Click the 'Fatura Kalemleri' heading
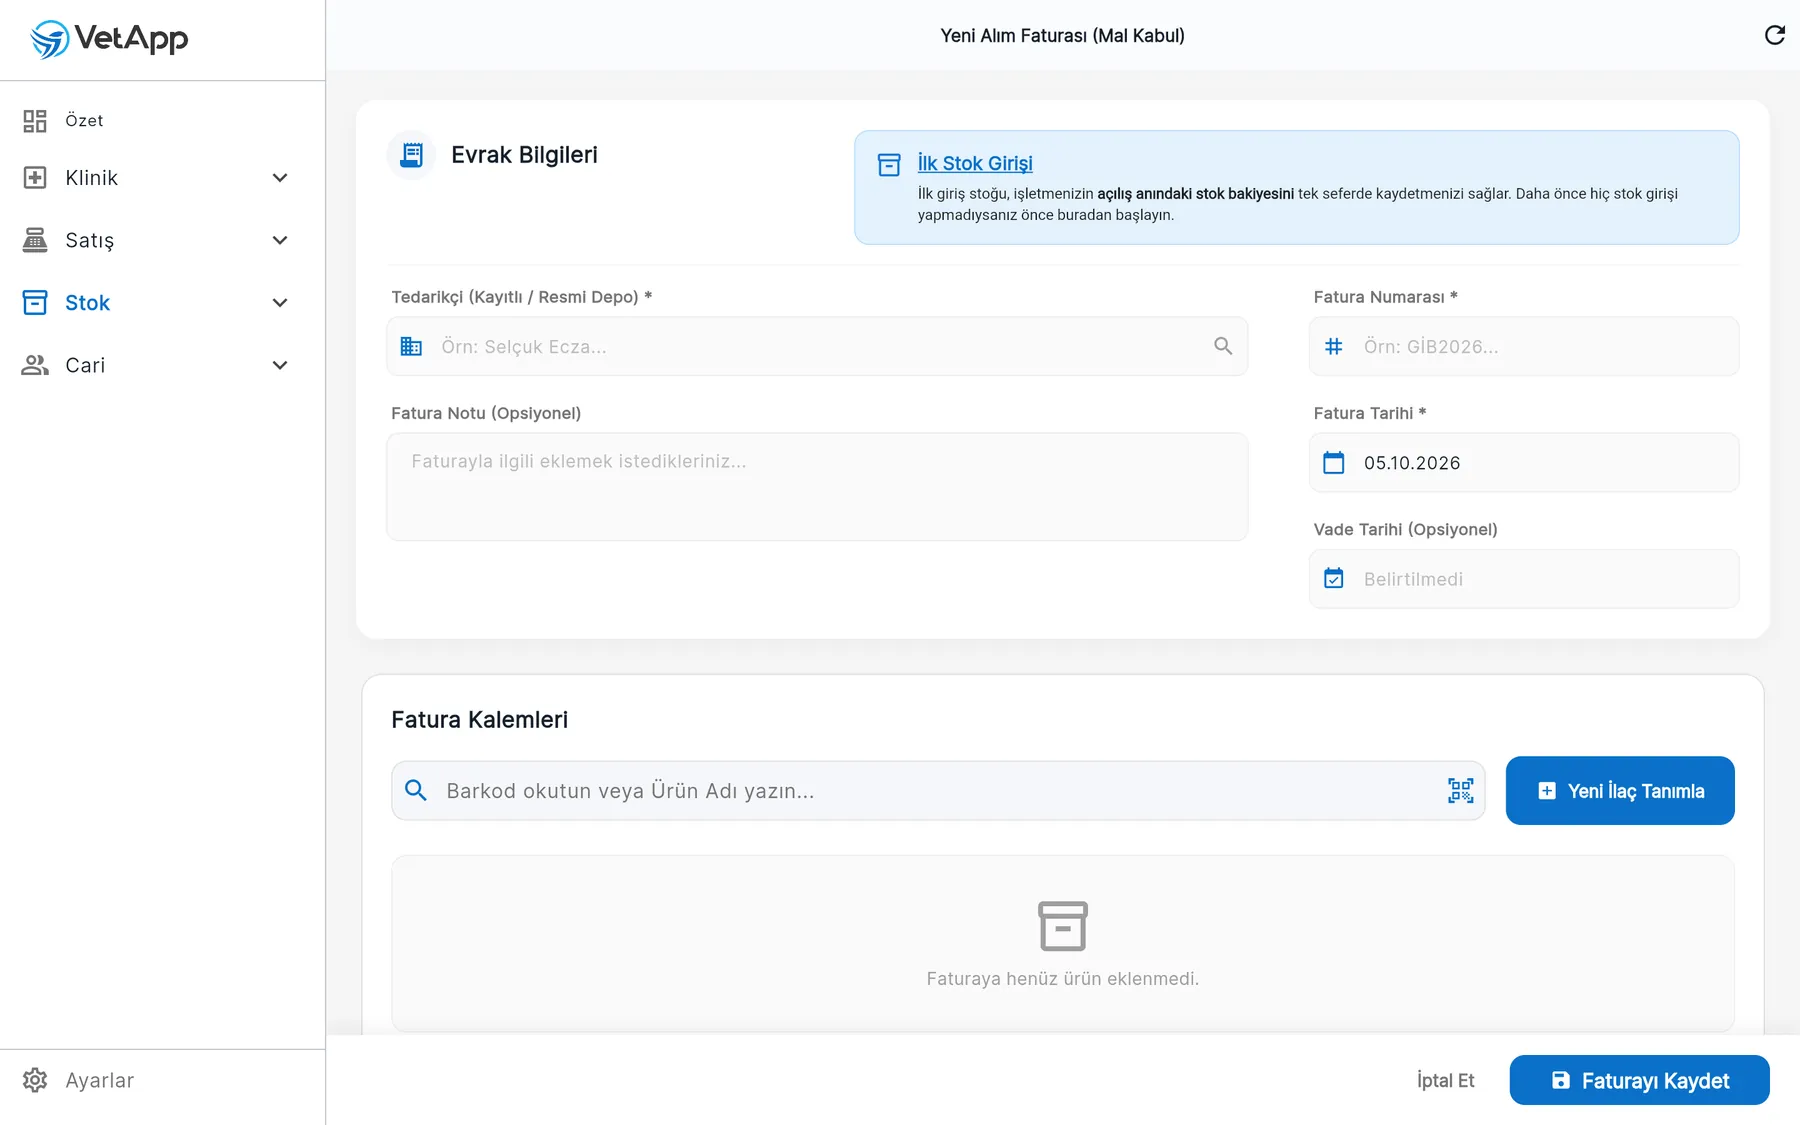This screenshot has height=1125, width=1800. coord(480,719)
